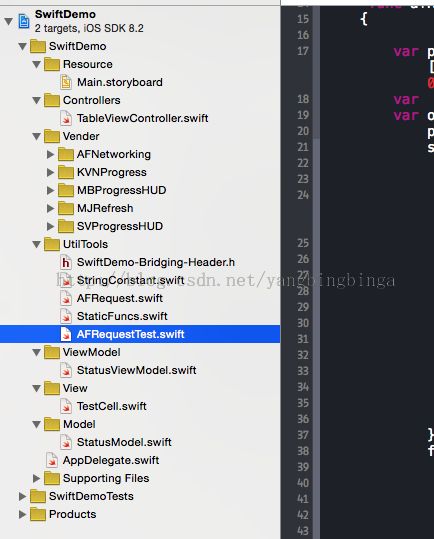The image size is (434, 539).
Task: Open the SwiftDemo-Bridging-Header.h header icon
Action: tap(66, 262)
